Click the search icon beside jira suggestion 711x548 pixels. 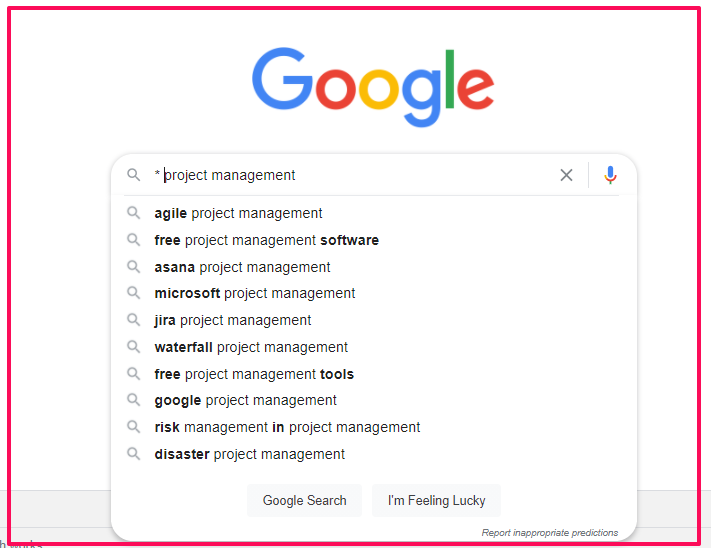click(x=133, y=320)
